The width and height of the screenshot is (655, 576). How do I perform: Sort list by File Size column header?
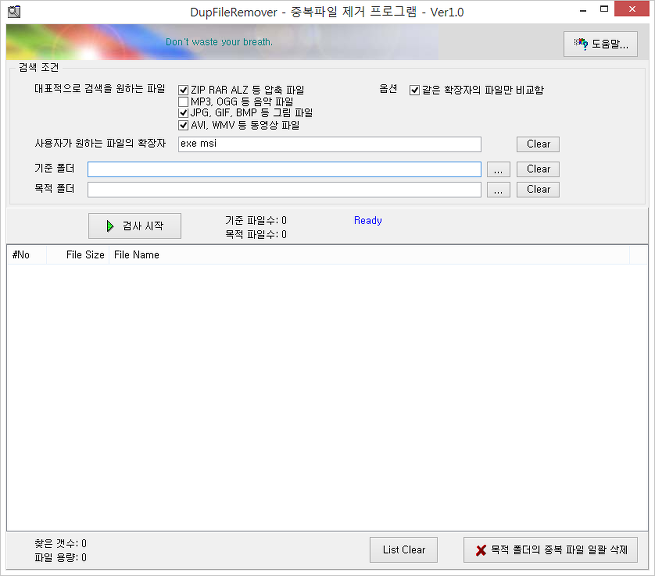coord(78,255)
